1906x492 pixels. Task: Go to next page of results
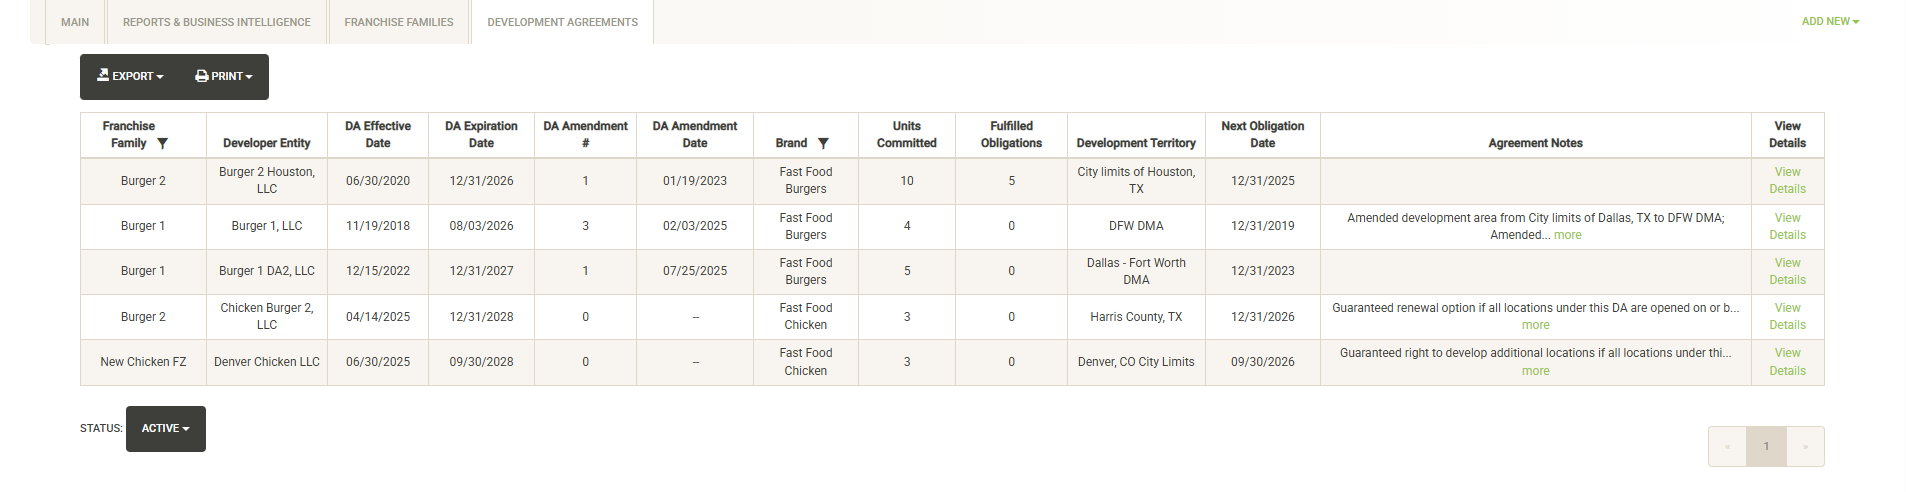(x=1805, y=447)
